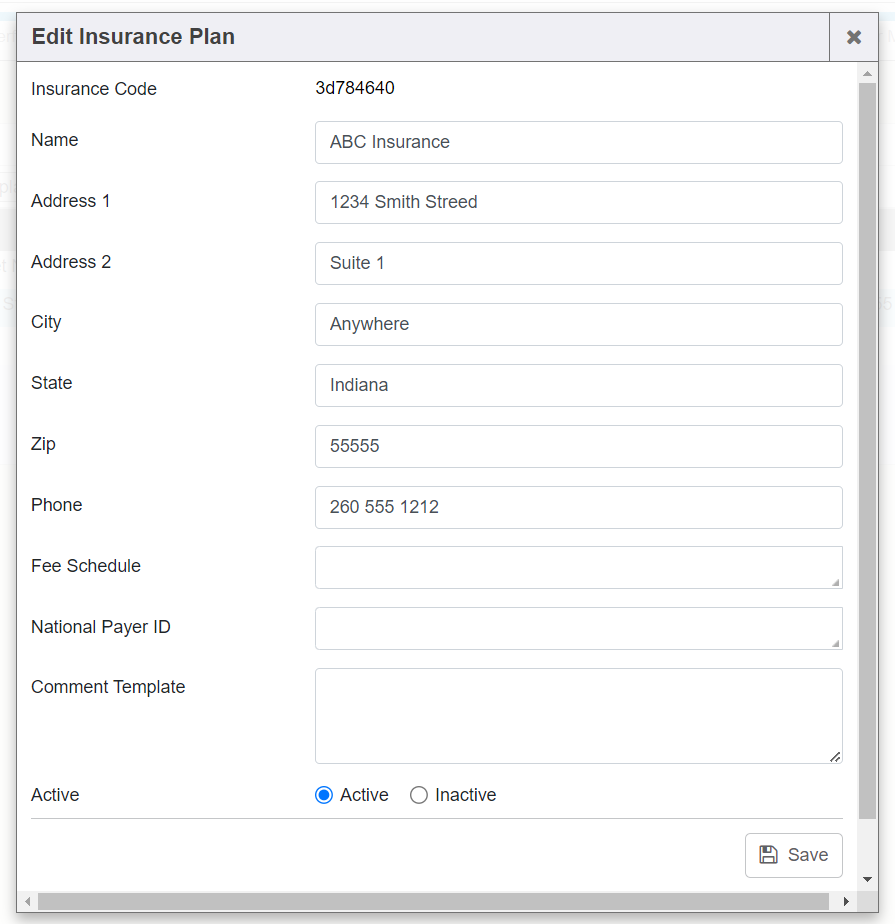Focus the Address 2 field
The image size is (895, 924).
(x=579, y=263)
